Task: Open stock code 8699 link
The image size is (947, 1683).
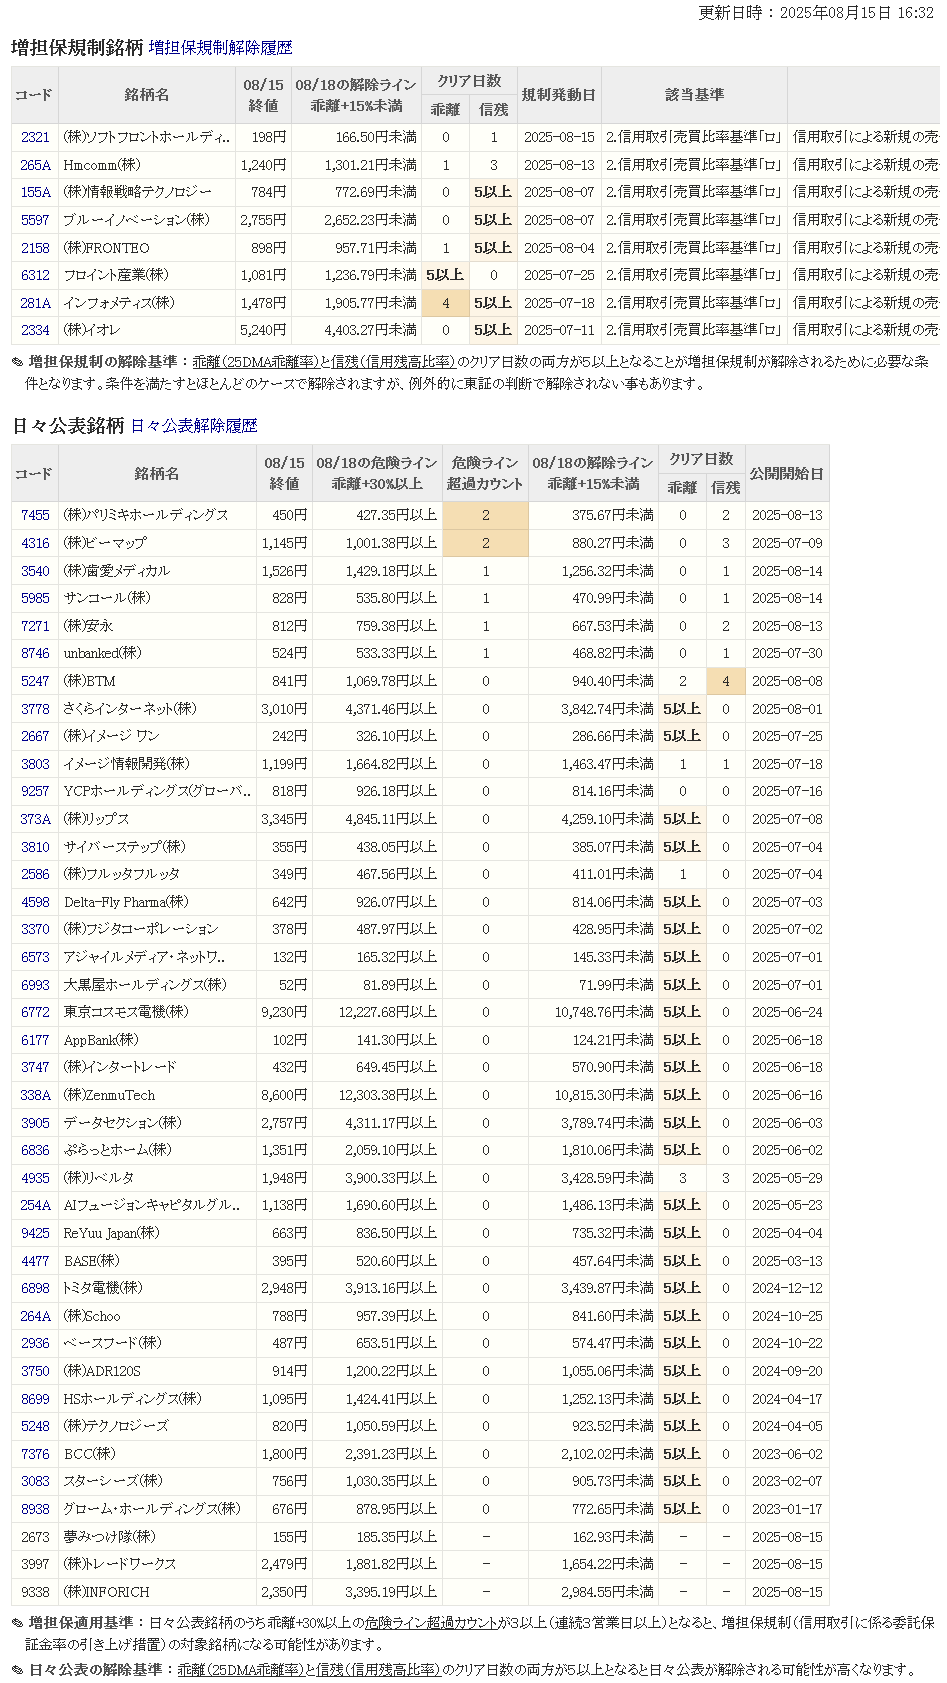Action: point(35,1399)
